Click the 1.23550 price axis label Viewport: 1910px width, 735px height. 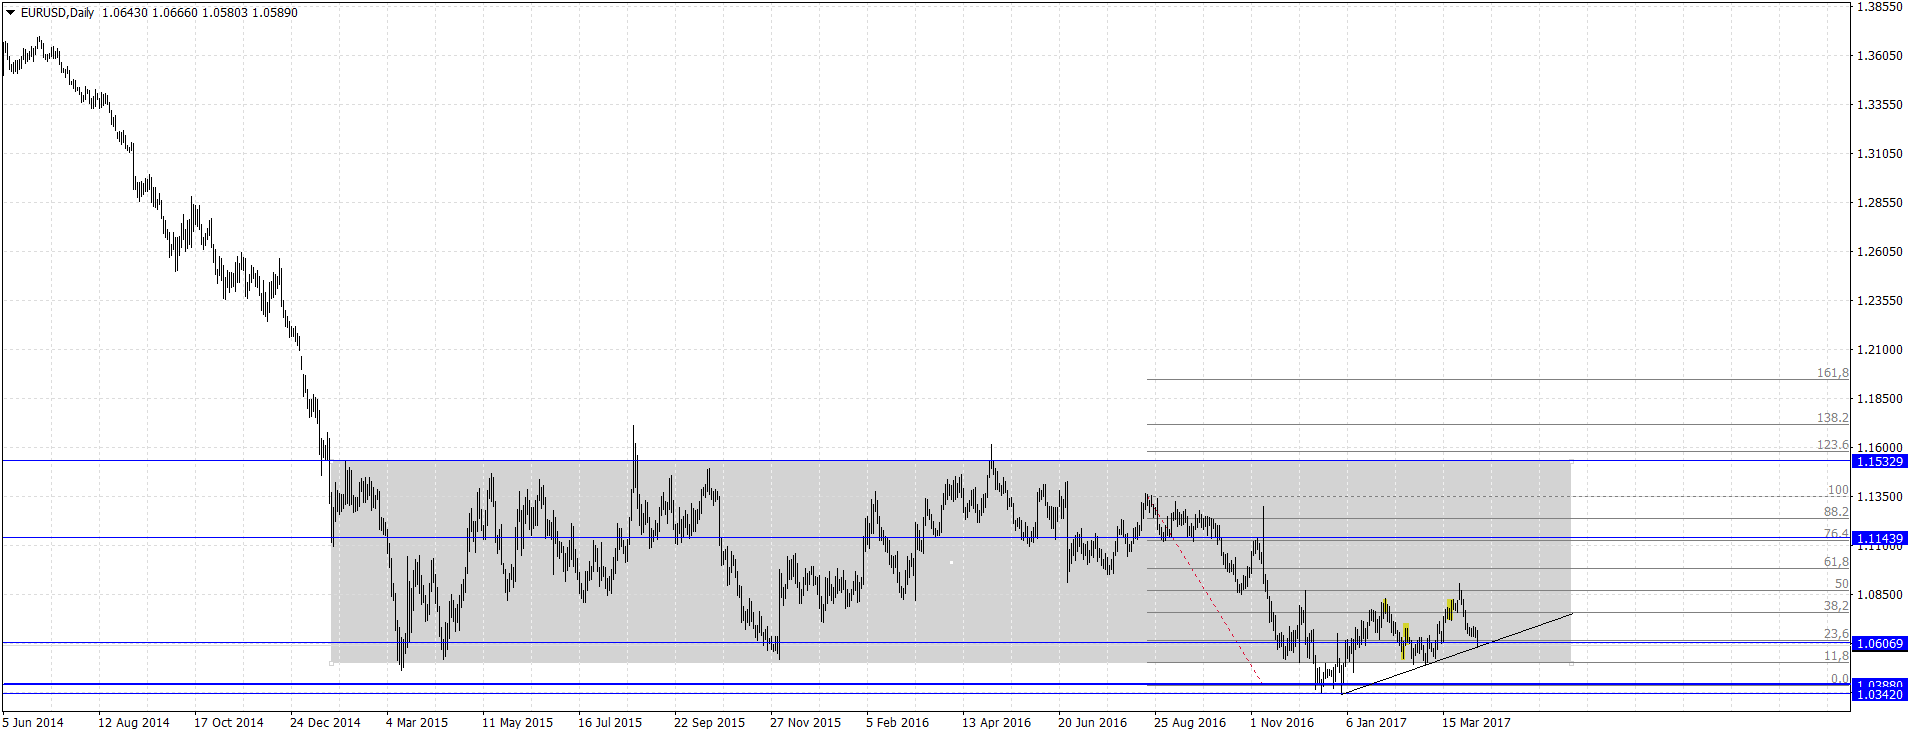[1879, 301]
